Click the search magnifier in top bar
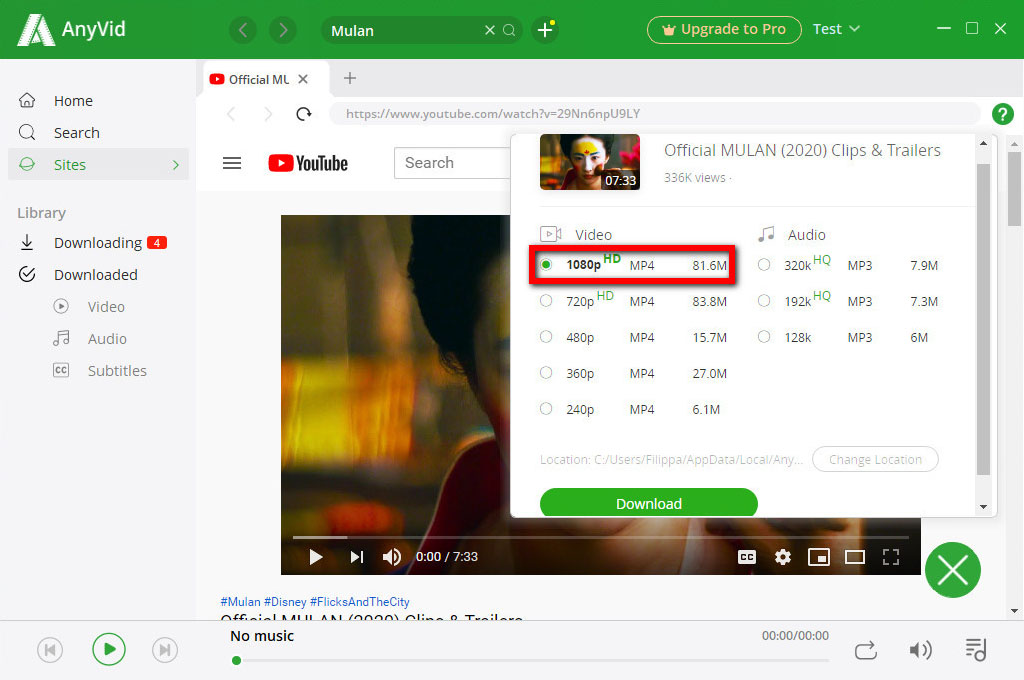 pyautogui.click(x=509, y=30)
